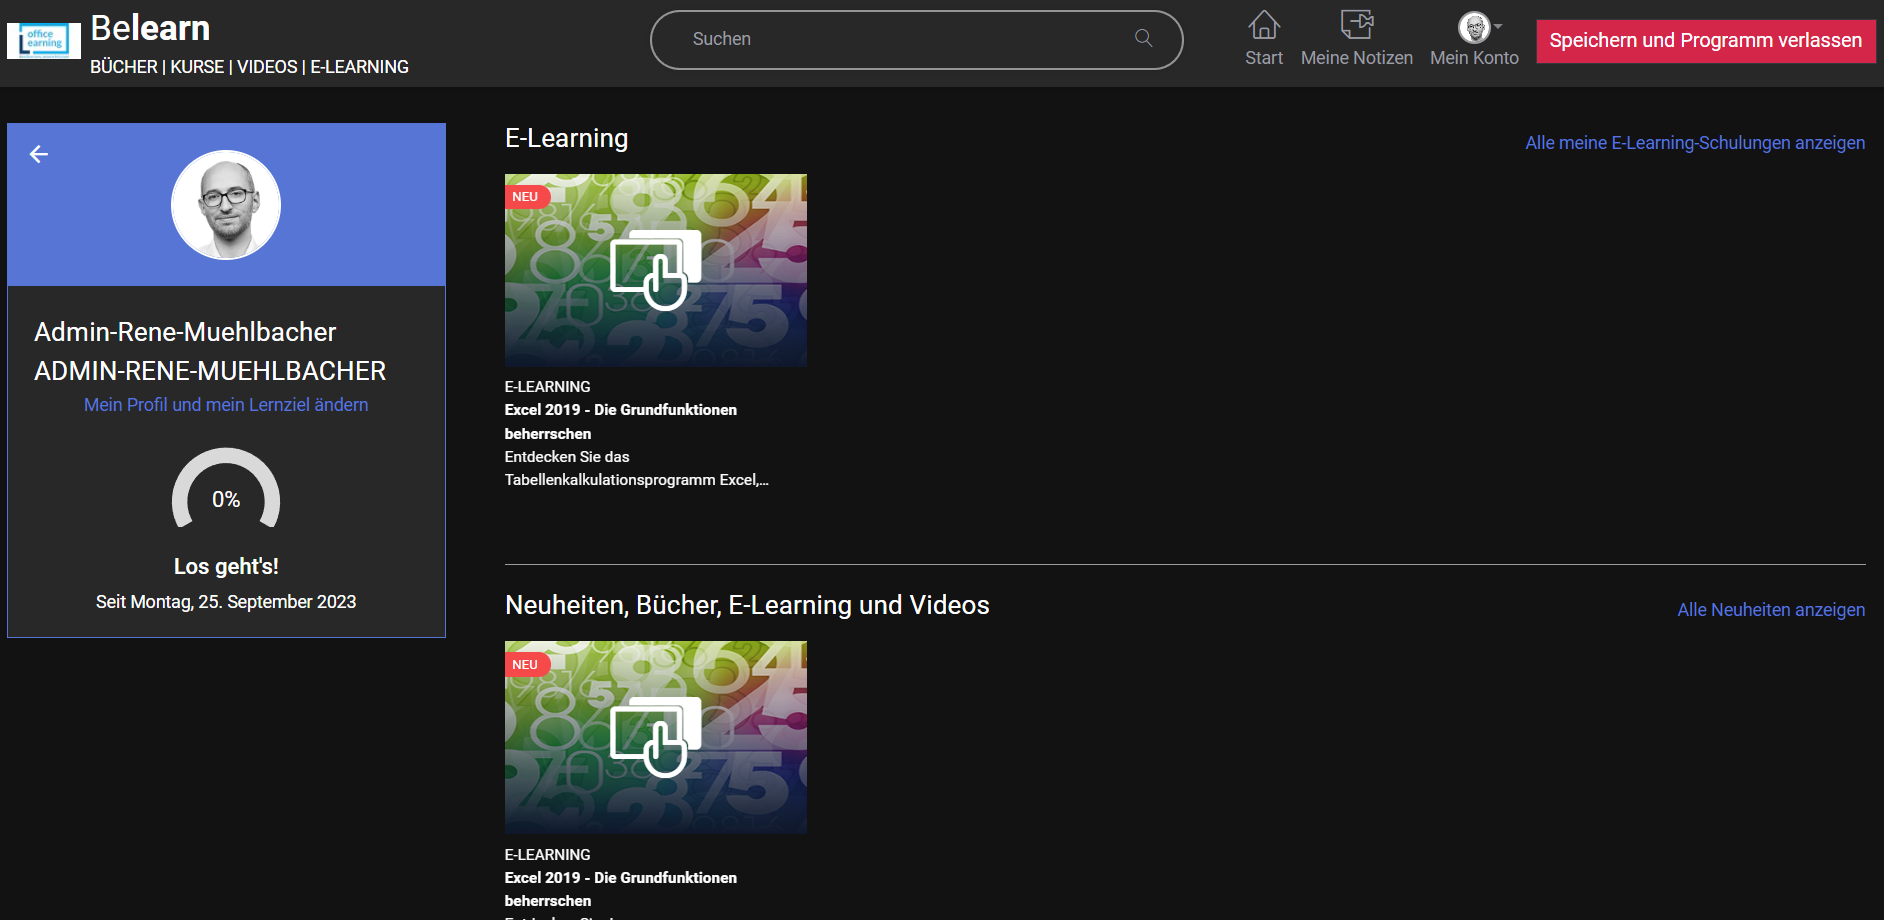Click the NEU badge in Neuheiten section
The width and height of the screenshot is (1884, 920).
(525, 665)
